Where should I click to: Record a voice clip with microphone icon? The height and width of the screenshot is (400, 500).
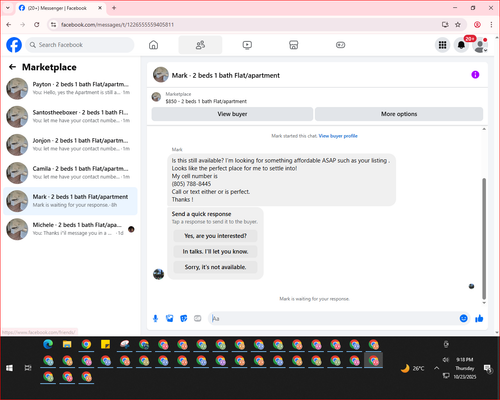click(155, 319)
